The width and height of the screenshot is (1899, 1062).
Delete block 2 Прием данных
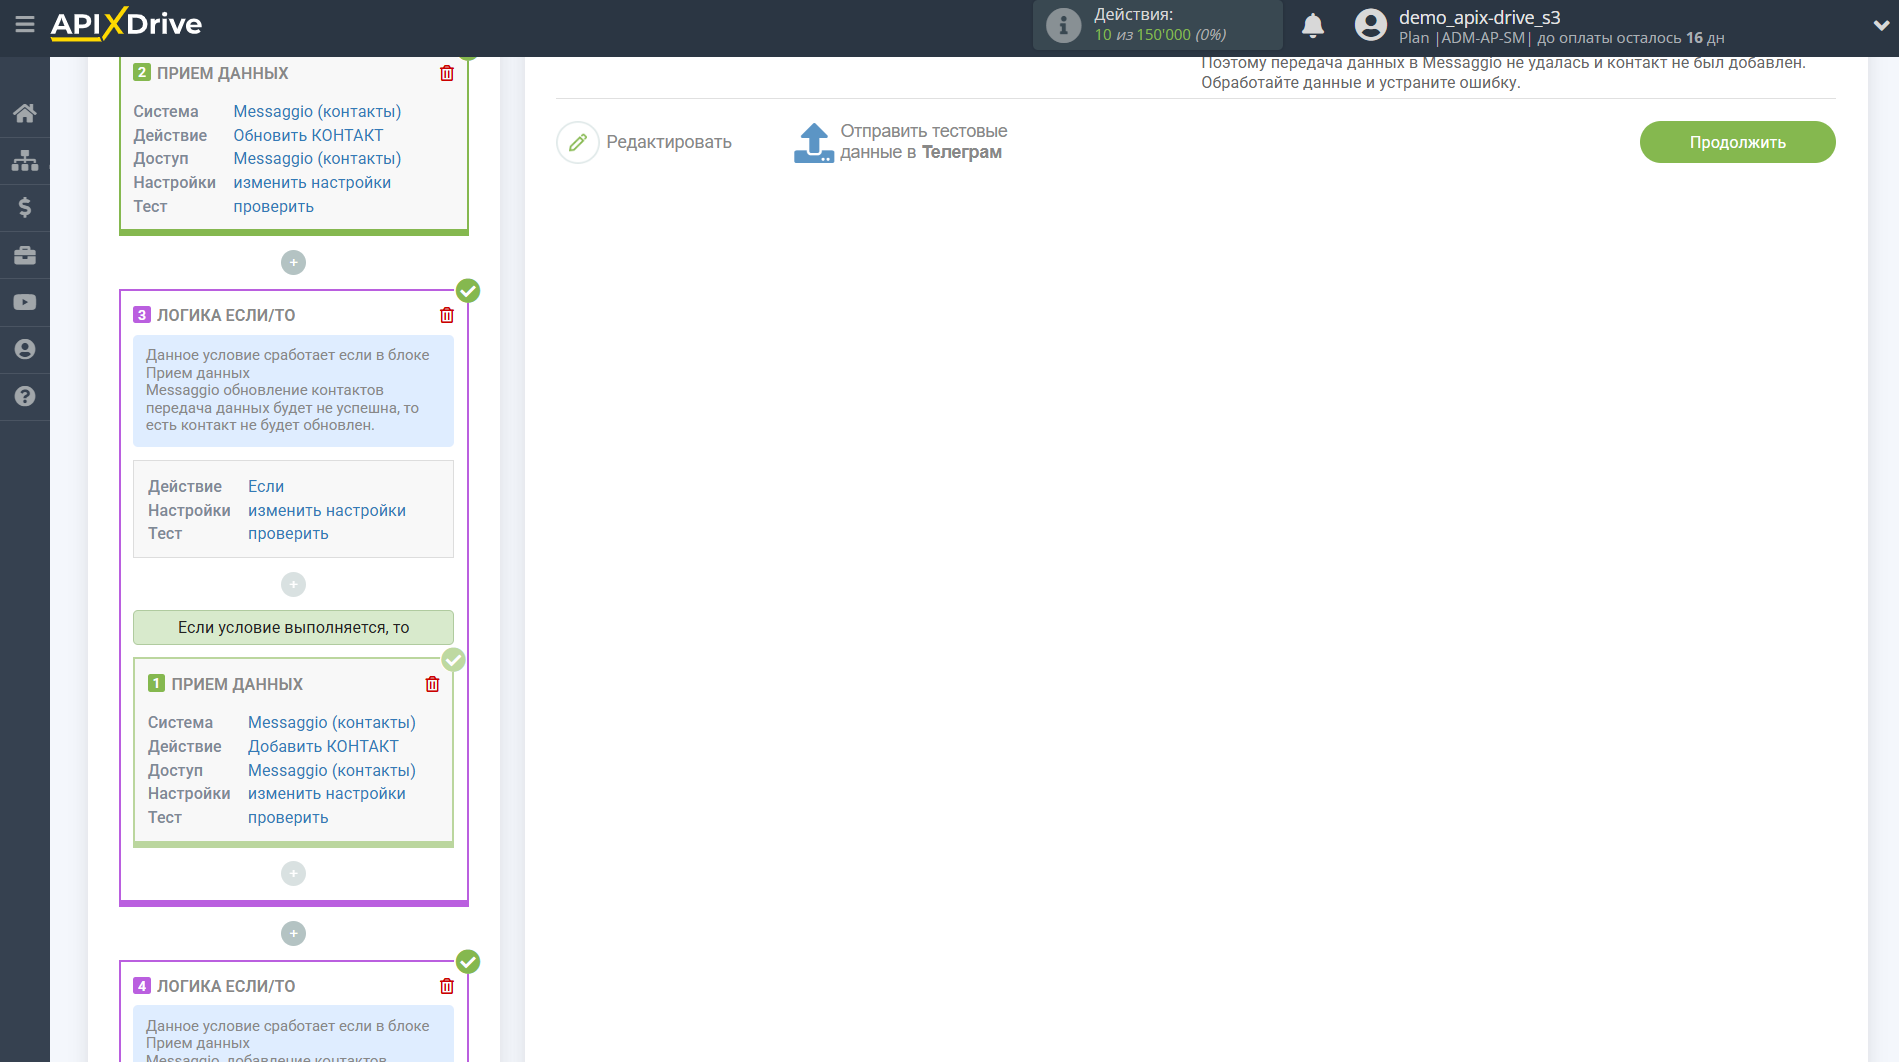447,73
